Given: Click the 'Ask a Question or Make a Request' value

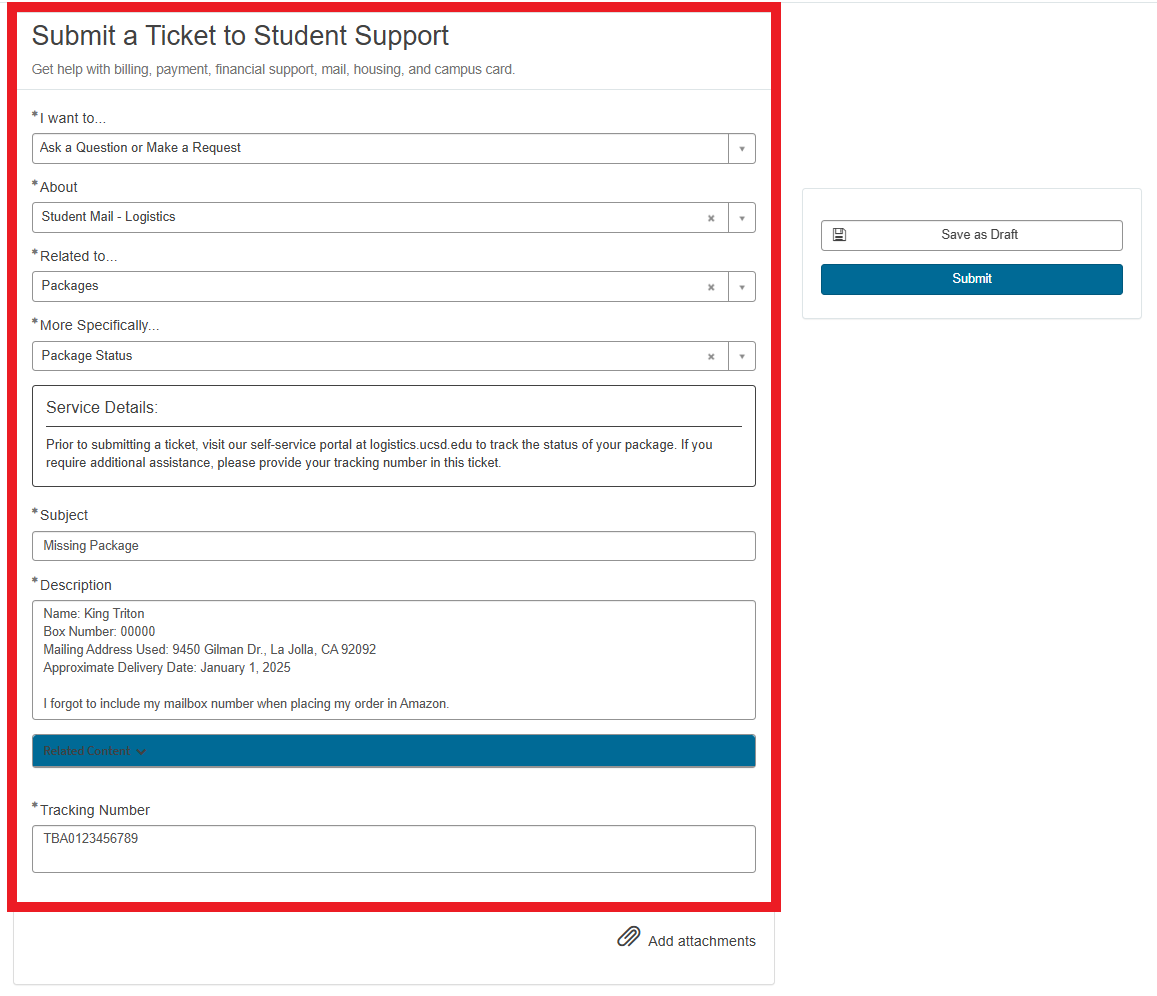Looking at the screenshot, I should (x=141, y=148).
